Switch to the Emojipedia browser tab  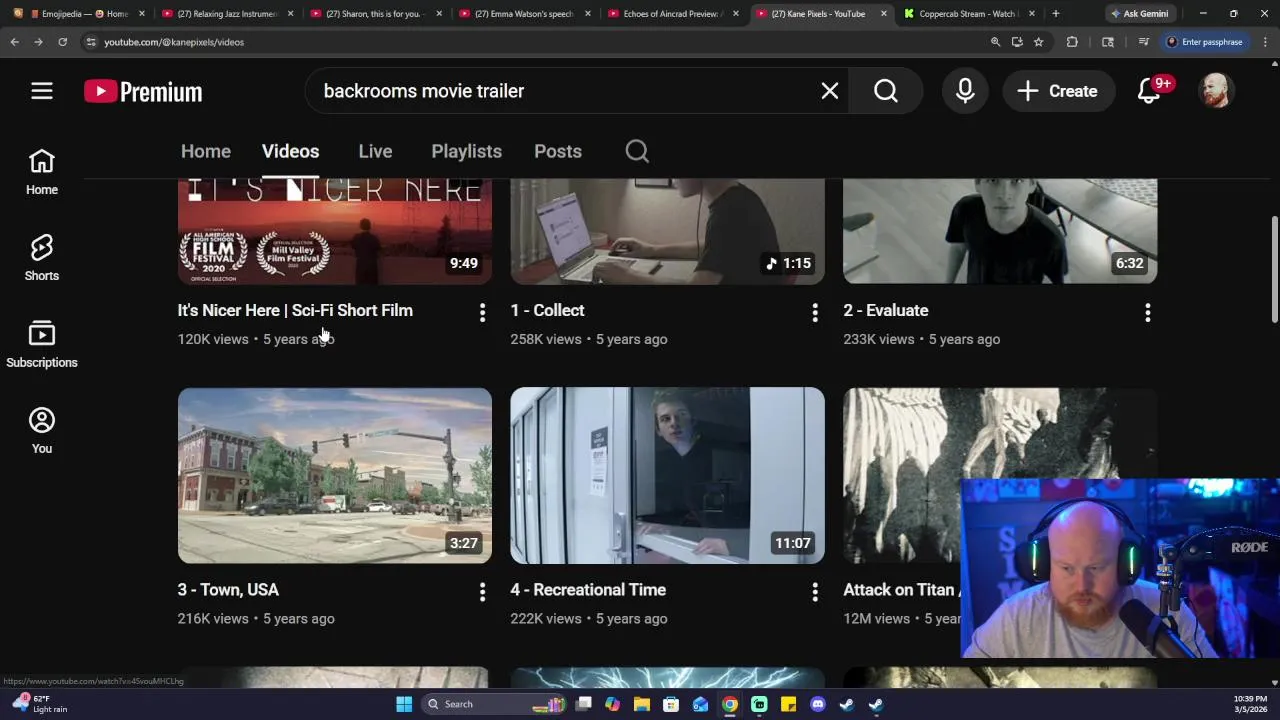(78, 14)
